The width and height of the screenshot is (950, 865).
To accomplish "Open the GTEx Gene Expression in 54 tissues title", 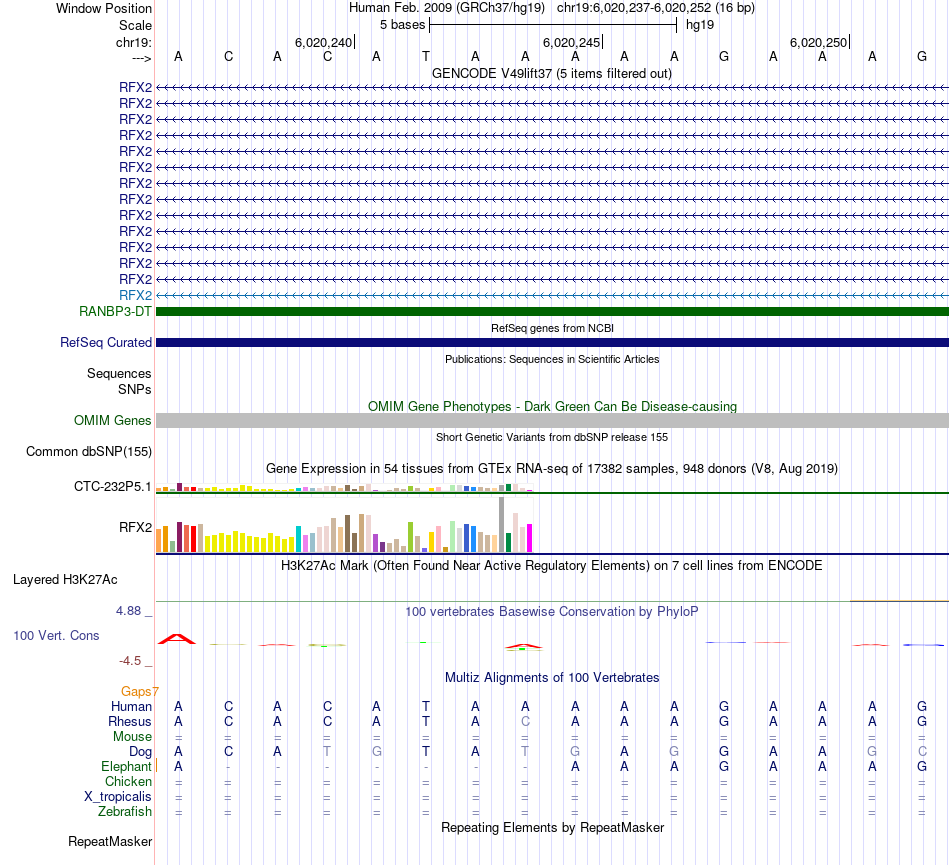I will [552, 468].
